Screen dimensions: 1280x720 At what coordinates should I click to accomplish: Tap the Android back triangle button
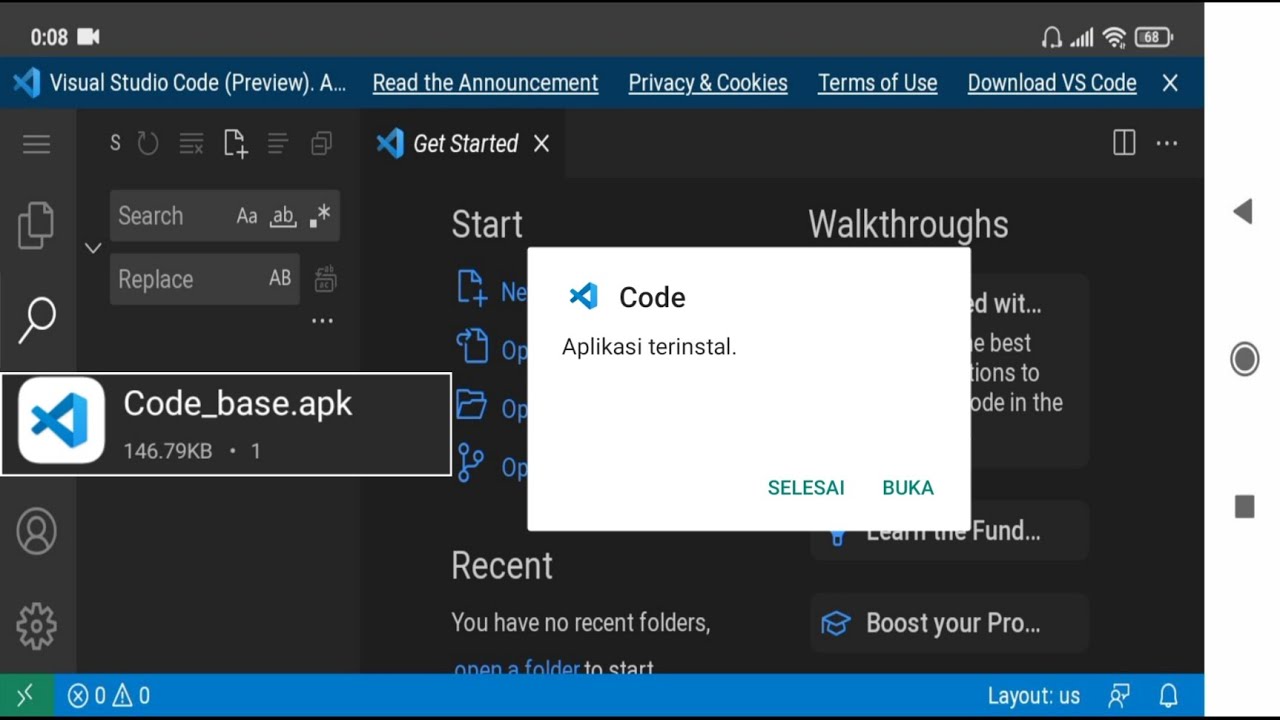click(x=1243, y=211)
